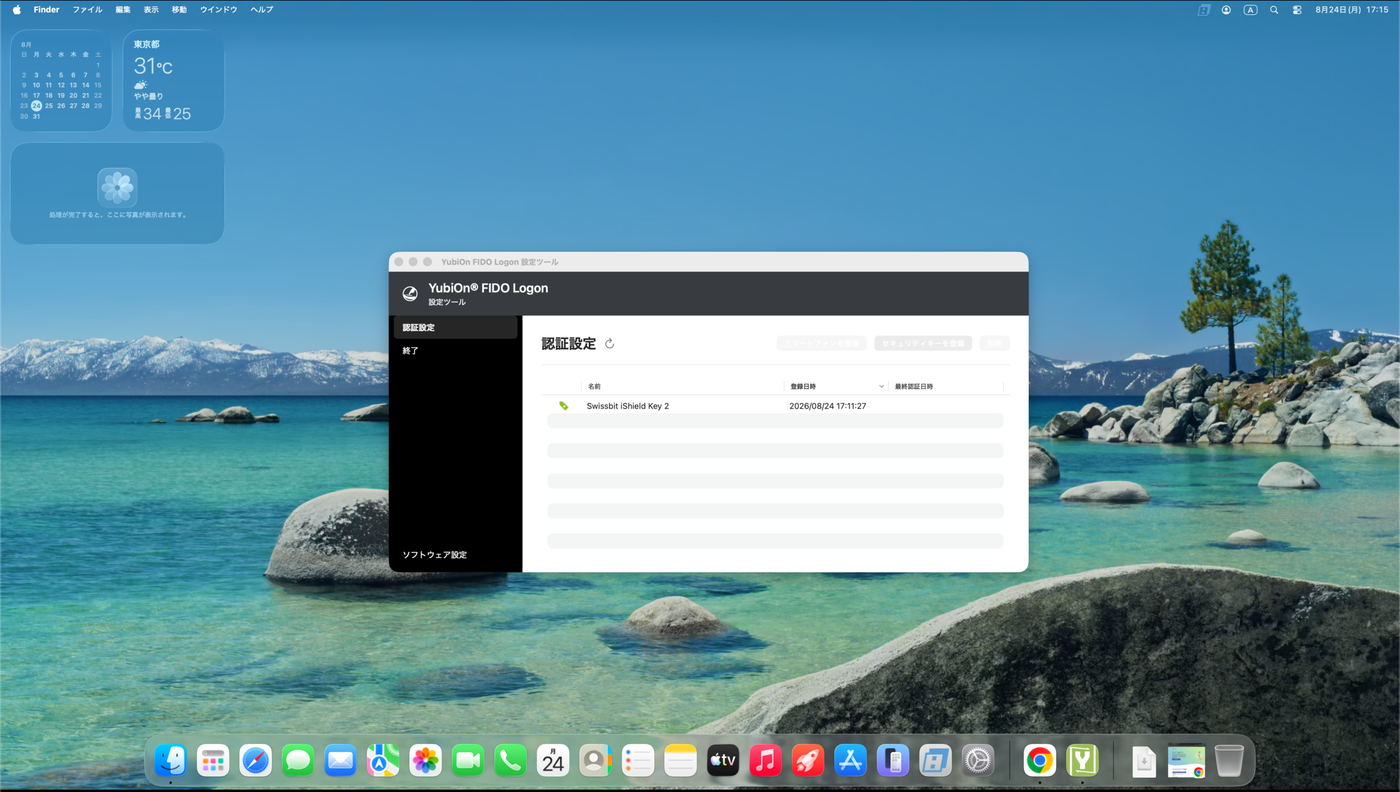This screenshot has width=1400, height=792.
Task: Open the Apple menu
Action: (x=17, y=10)
